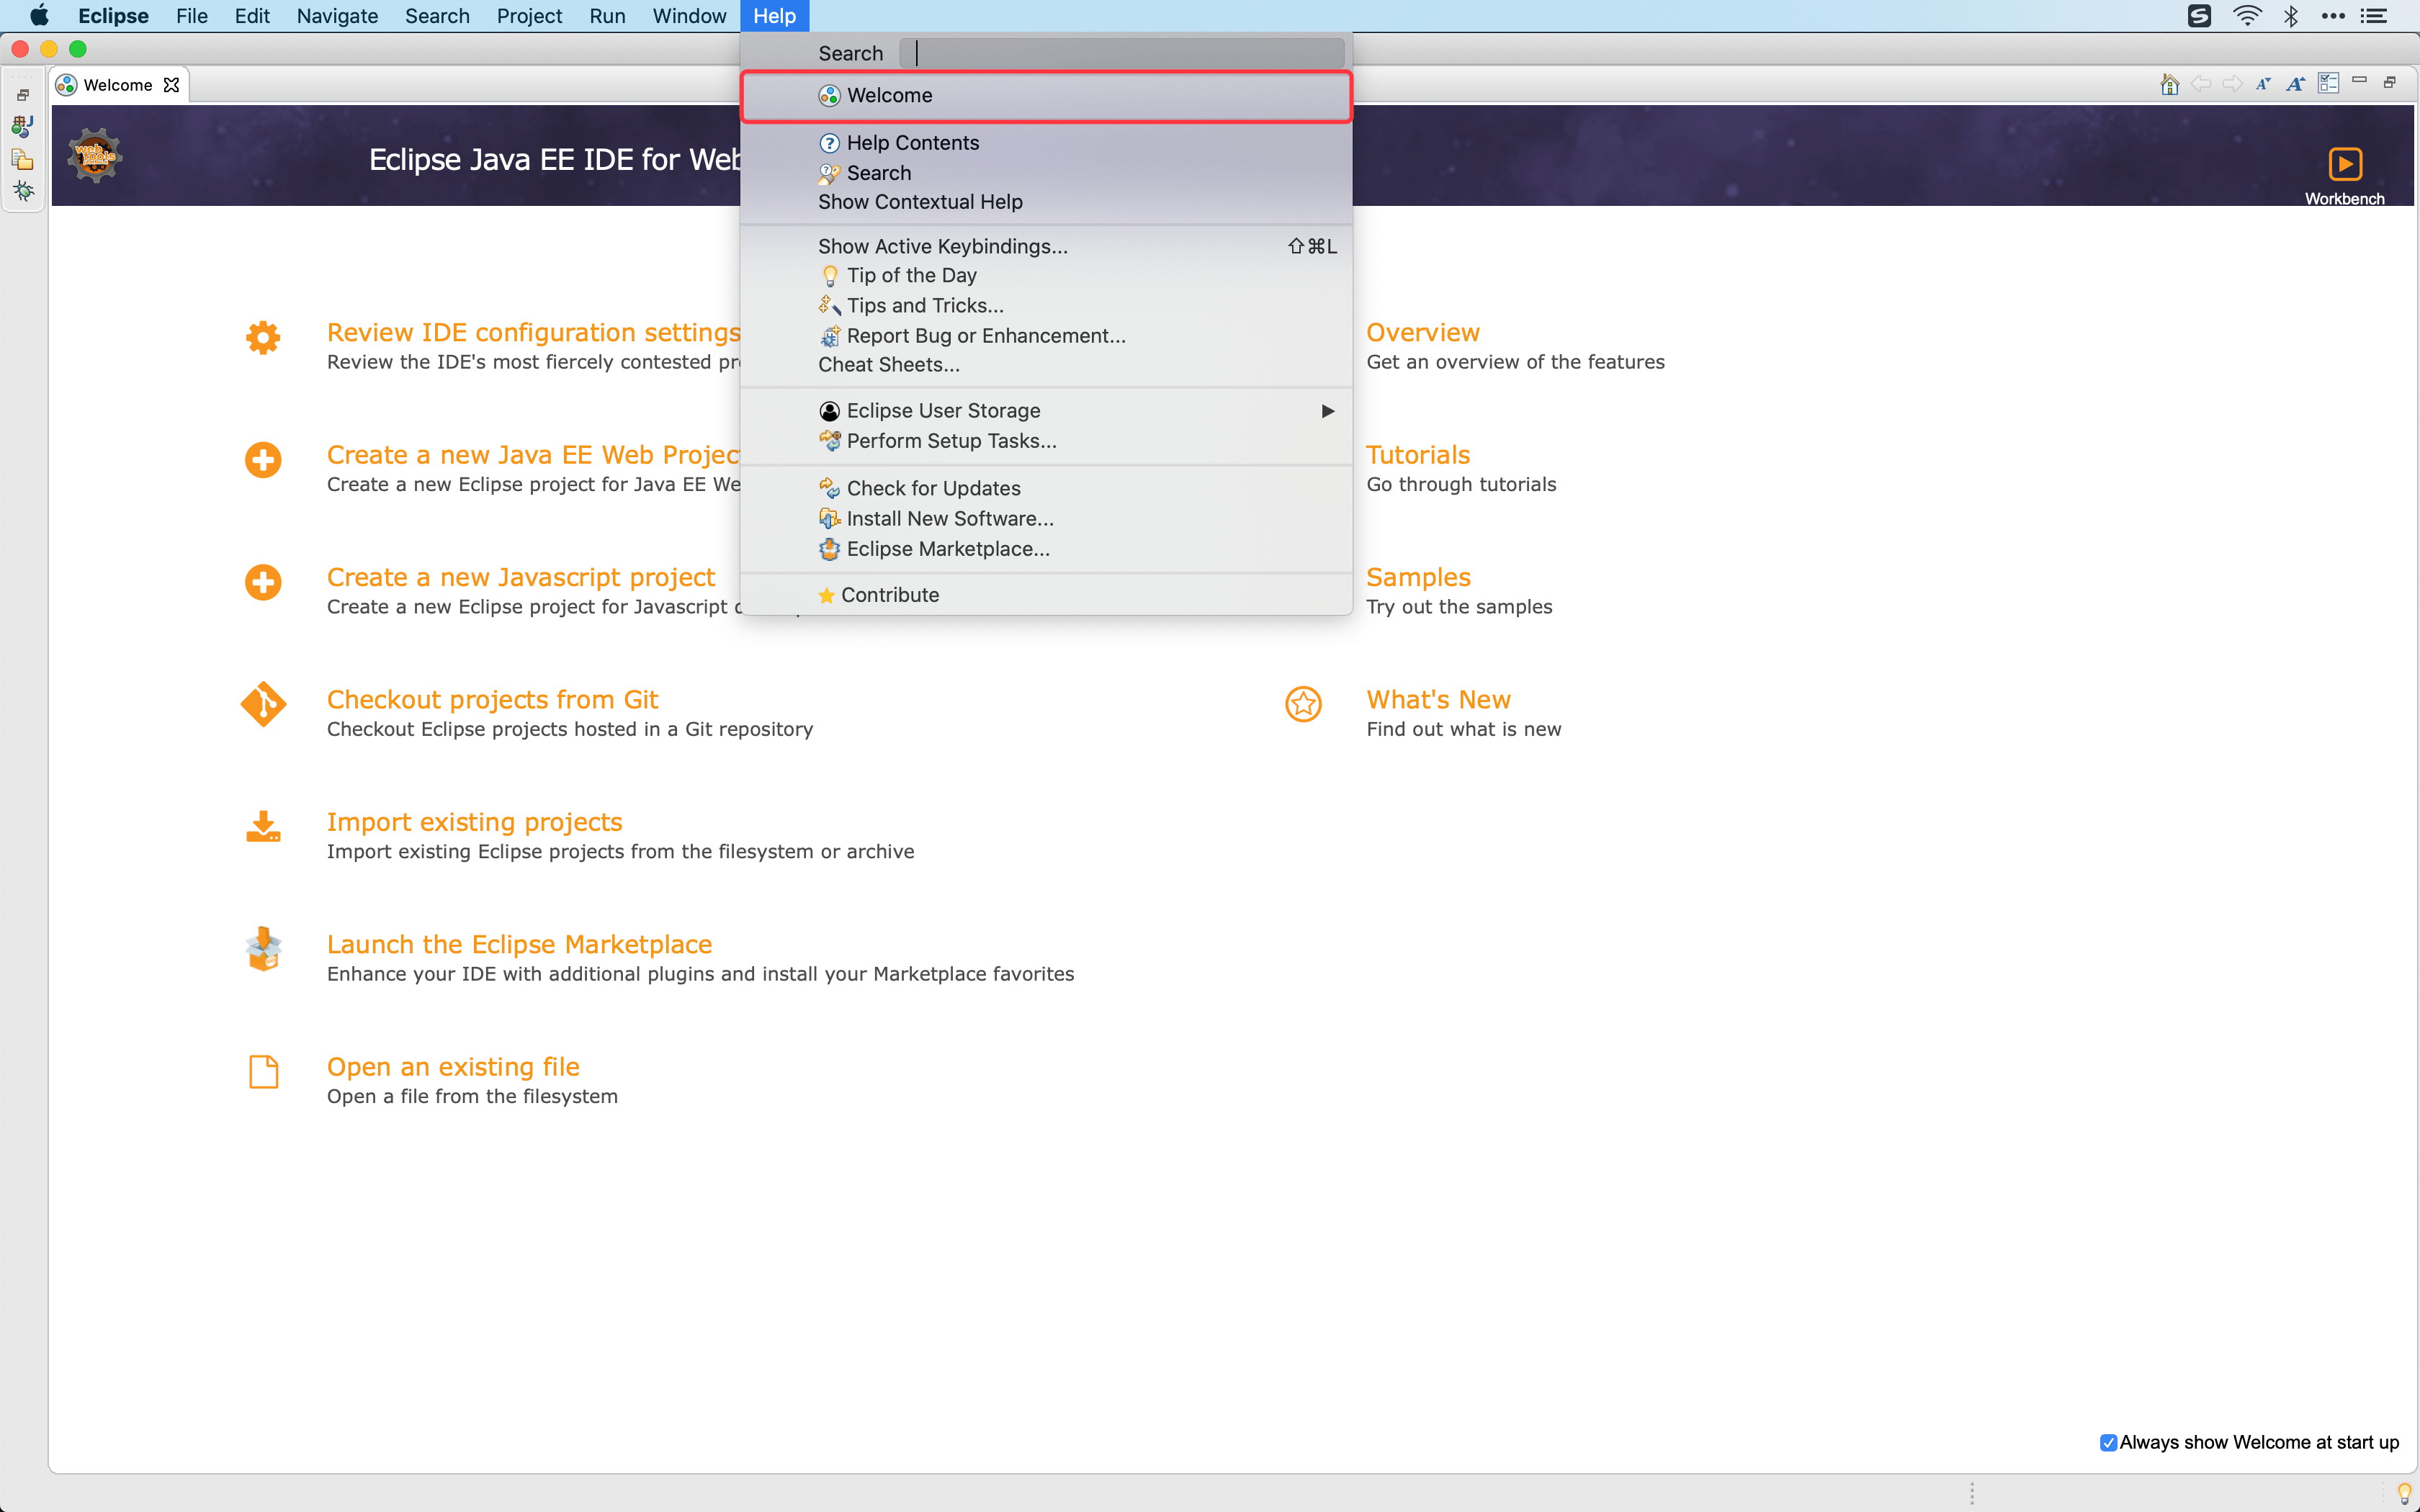
Task: Click the Workbench play icon
Action: coord(2344,164)
